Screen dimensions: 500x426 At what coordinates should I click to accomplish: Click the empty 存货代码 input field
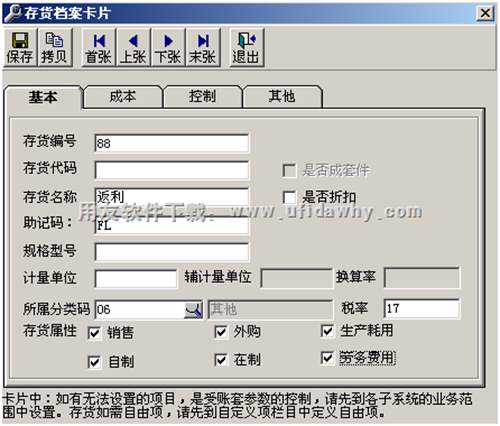(172, 170)
